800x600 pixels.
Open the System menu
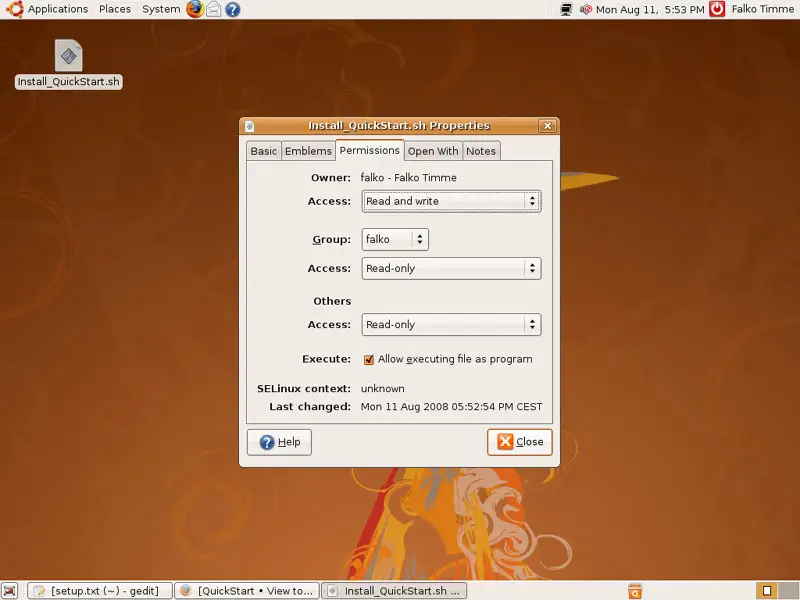click(161, 9)
